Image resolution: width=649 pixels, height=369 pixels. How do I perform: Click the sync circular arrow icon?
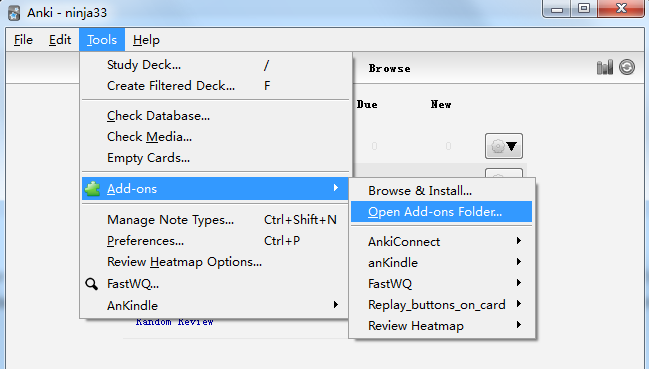click(x=627, y=67)
